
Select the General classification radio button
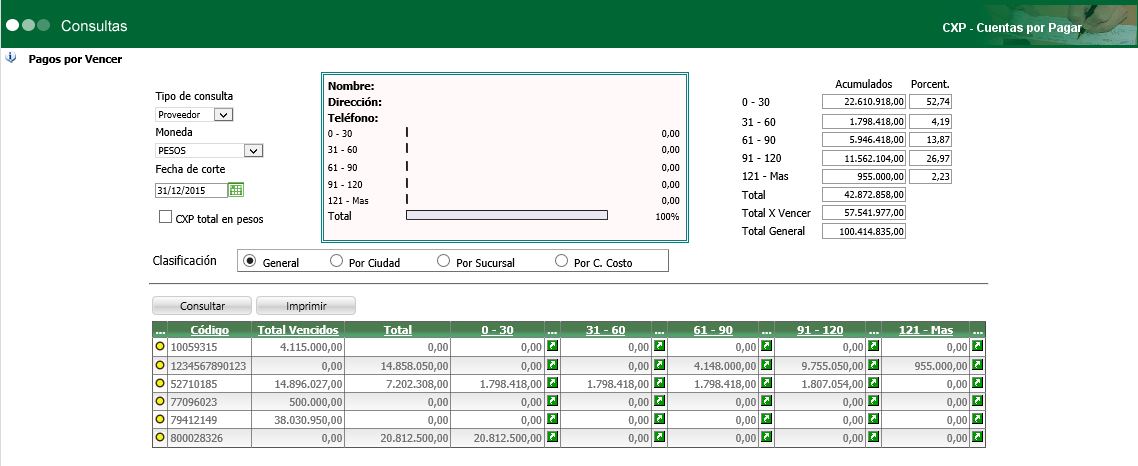250,261
